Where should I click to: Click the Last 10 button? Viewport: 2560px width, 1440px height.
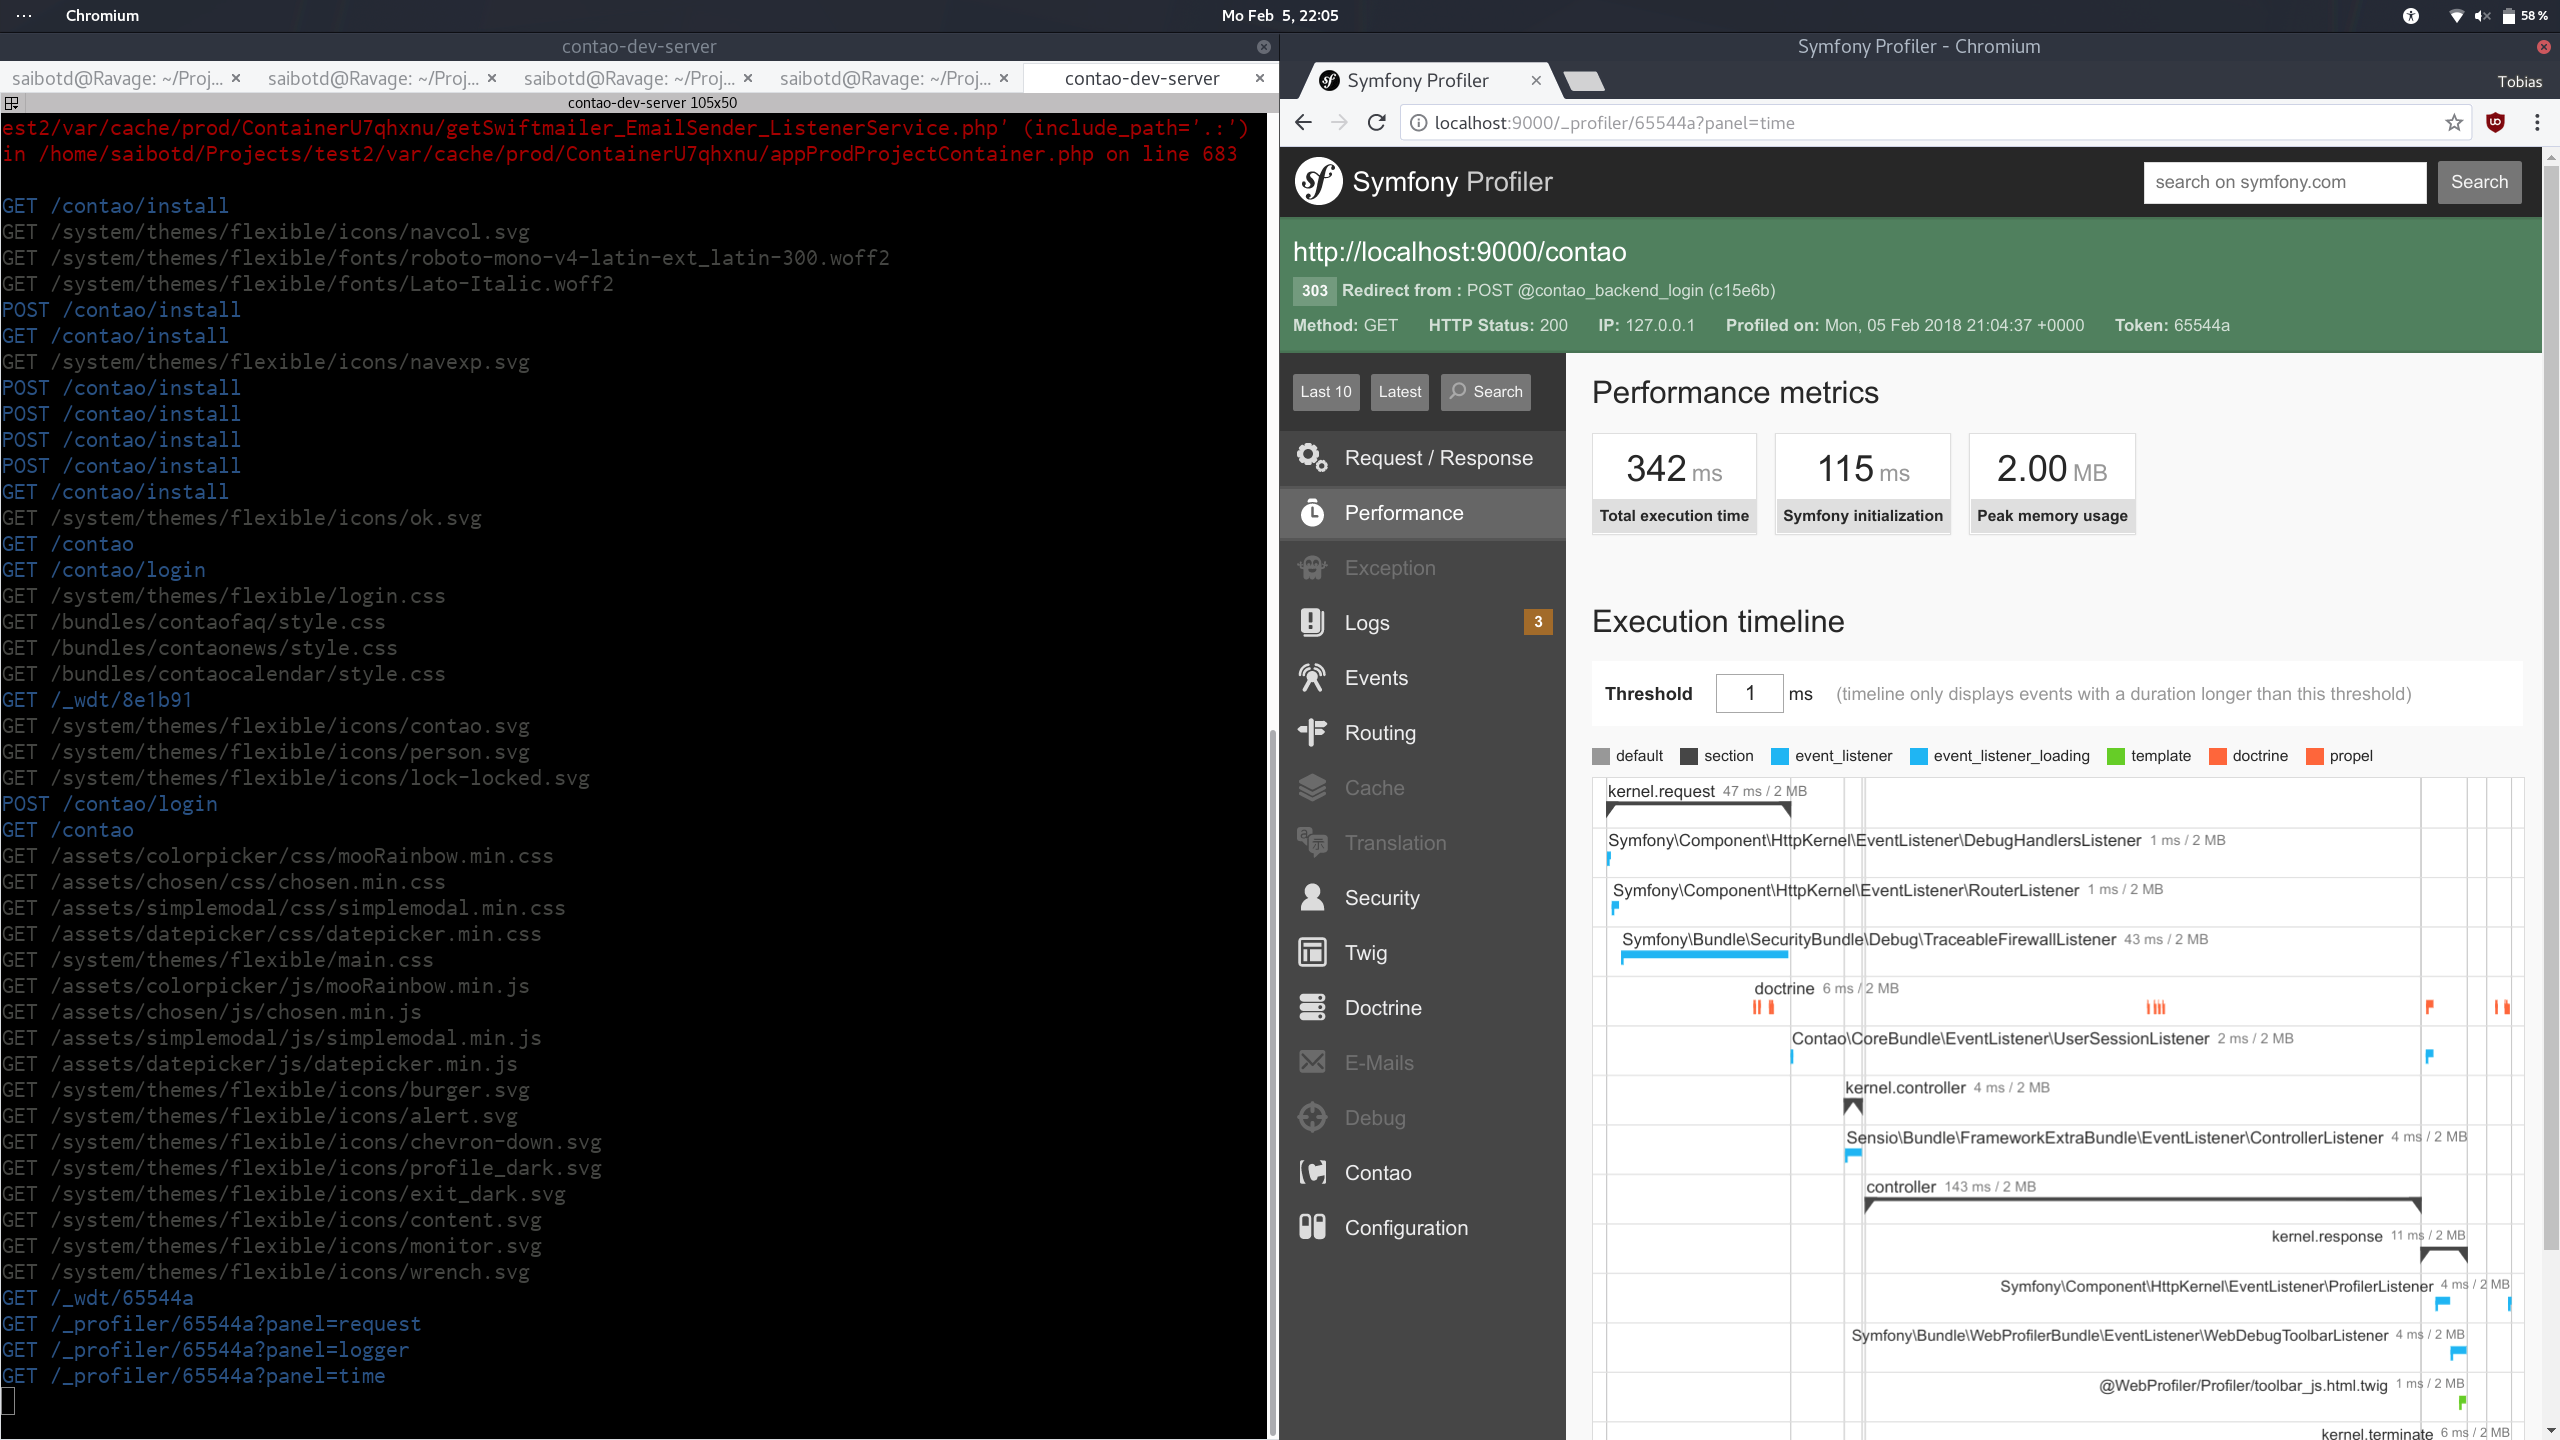[1325, 392]
